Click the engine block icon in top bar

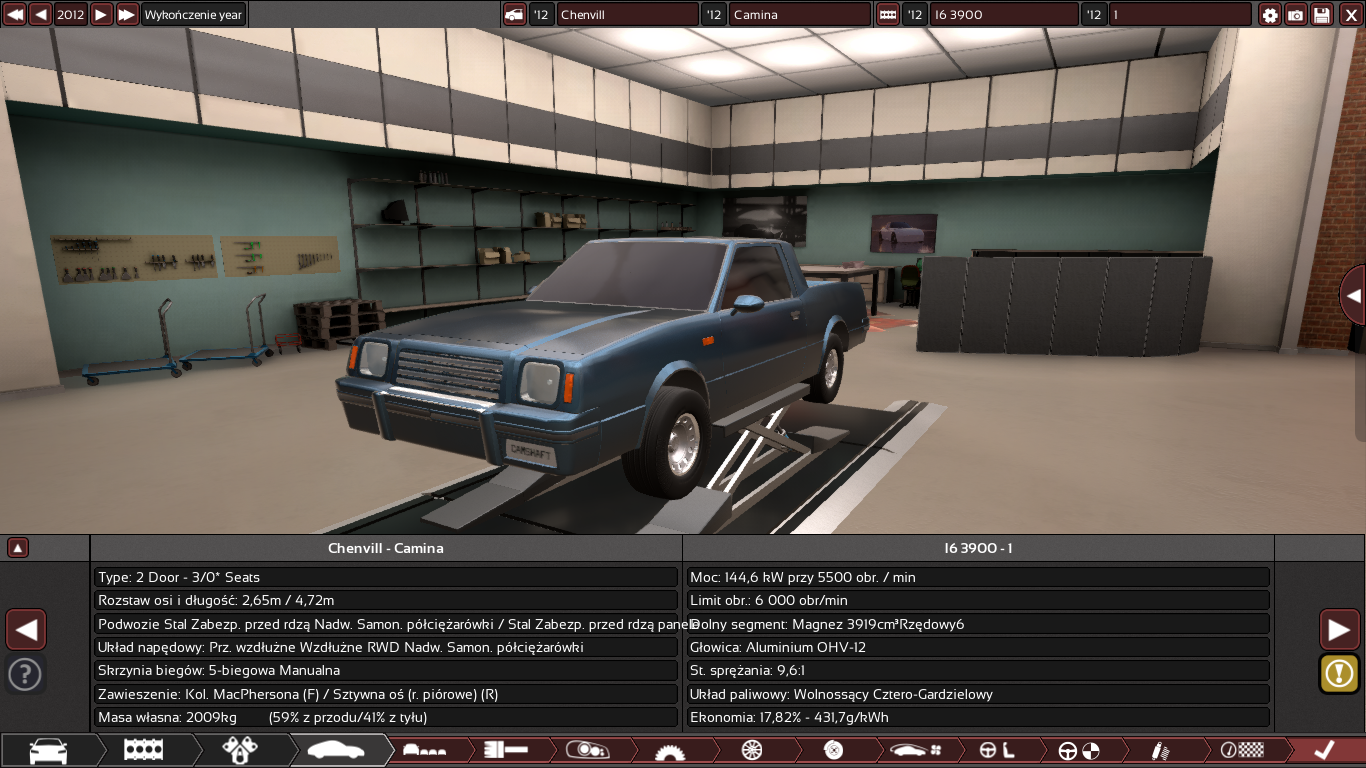point(887,14)
